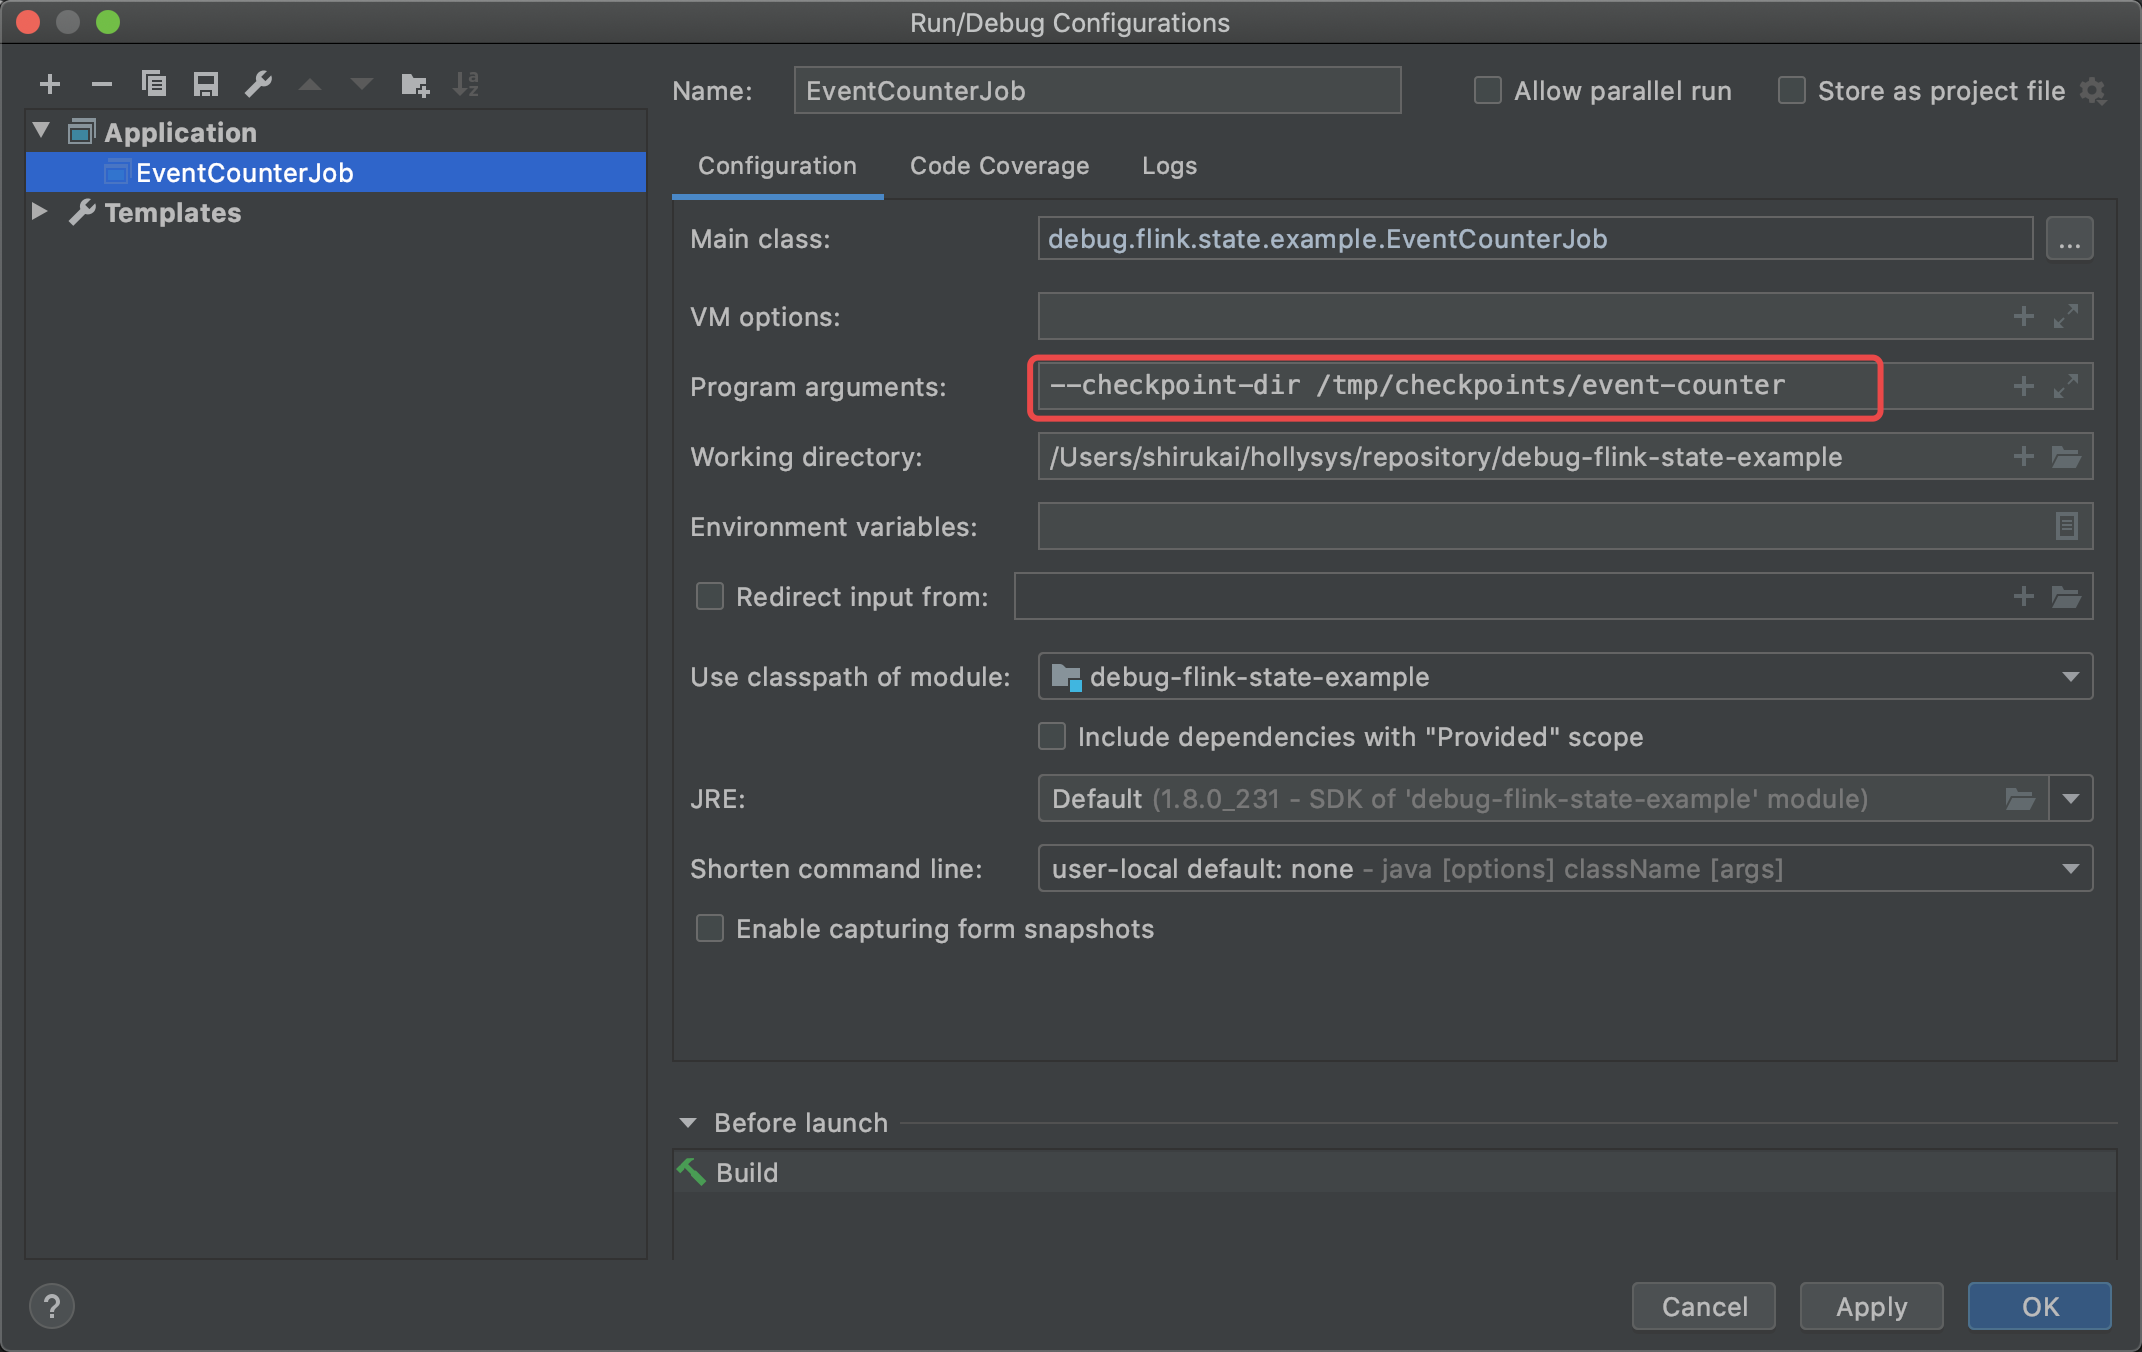
Task: Browse for a redirect input file
Action: pos(2066,597)
